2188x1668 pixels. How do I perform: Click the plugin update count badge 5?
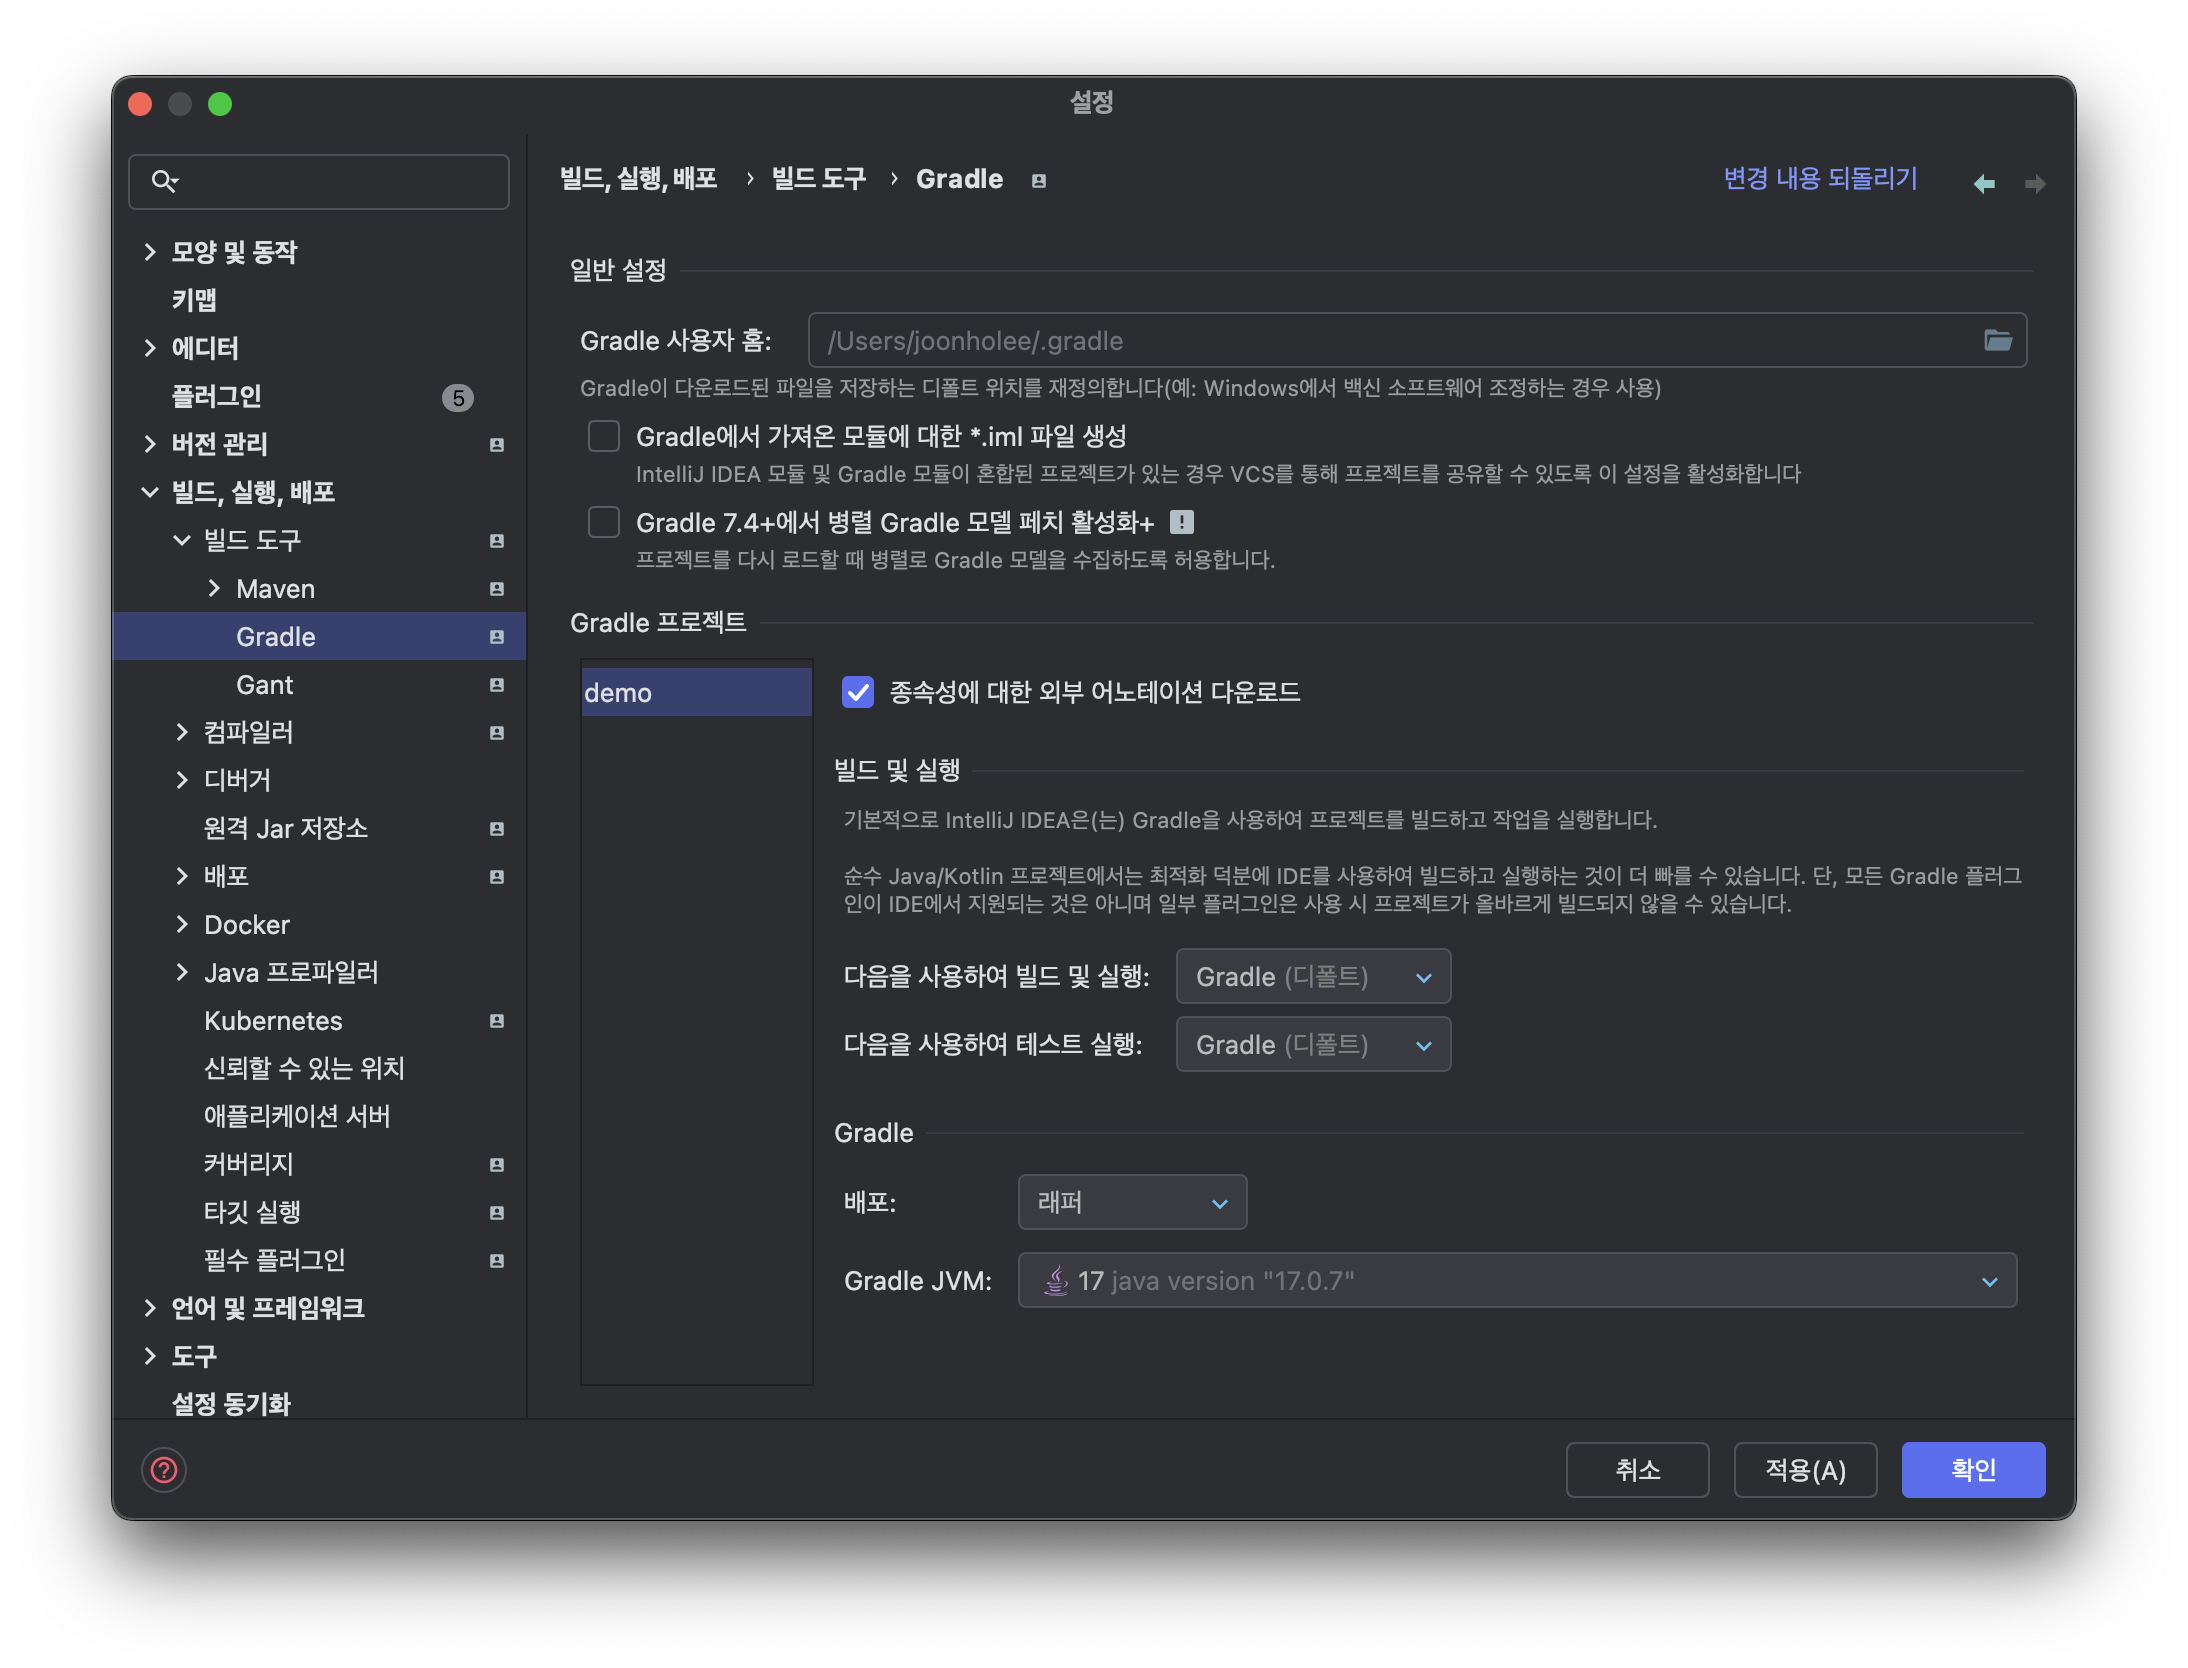(x=457, y=397)
